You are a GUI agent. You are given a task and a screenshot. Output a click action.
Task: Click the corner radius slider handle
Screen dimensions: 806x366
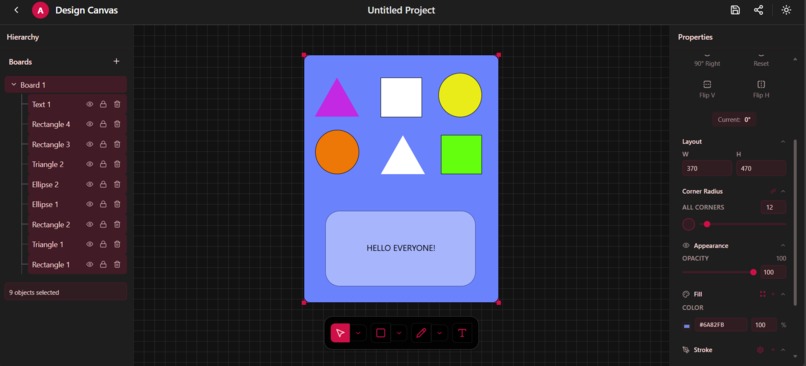tap(707, 224)
